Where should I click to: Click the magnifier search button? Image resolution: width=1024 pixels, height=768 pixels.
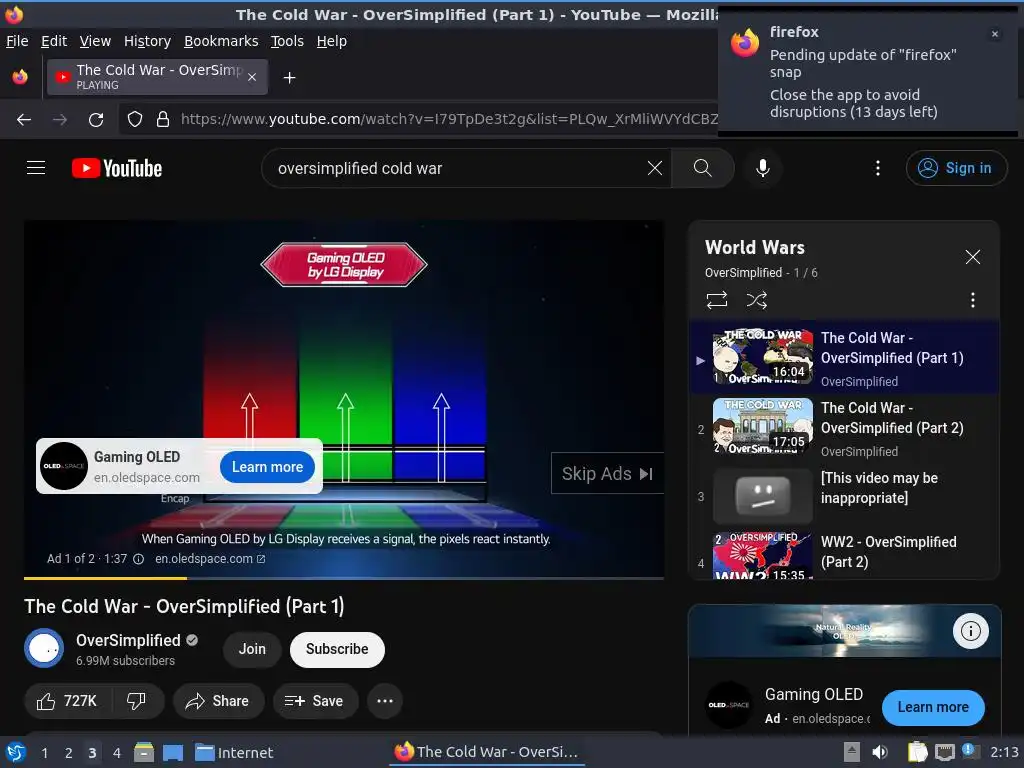[703, 168]
